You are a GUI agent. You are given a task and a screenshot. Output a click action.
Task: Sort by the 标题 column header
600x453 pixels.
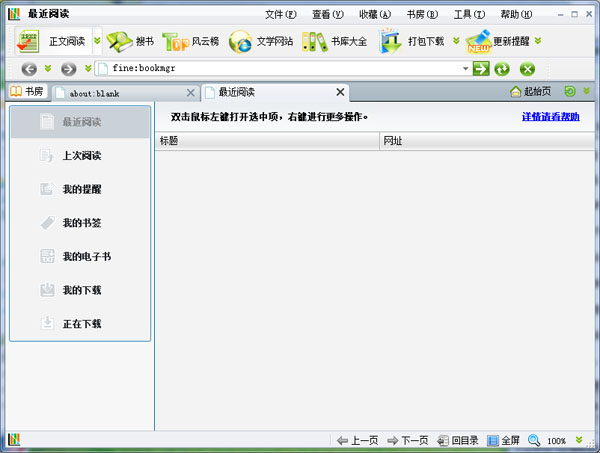(x=267, y=141)
